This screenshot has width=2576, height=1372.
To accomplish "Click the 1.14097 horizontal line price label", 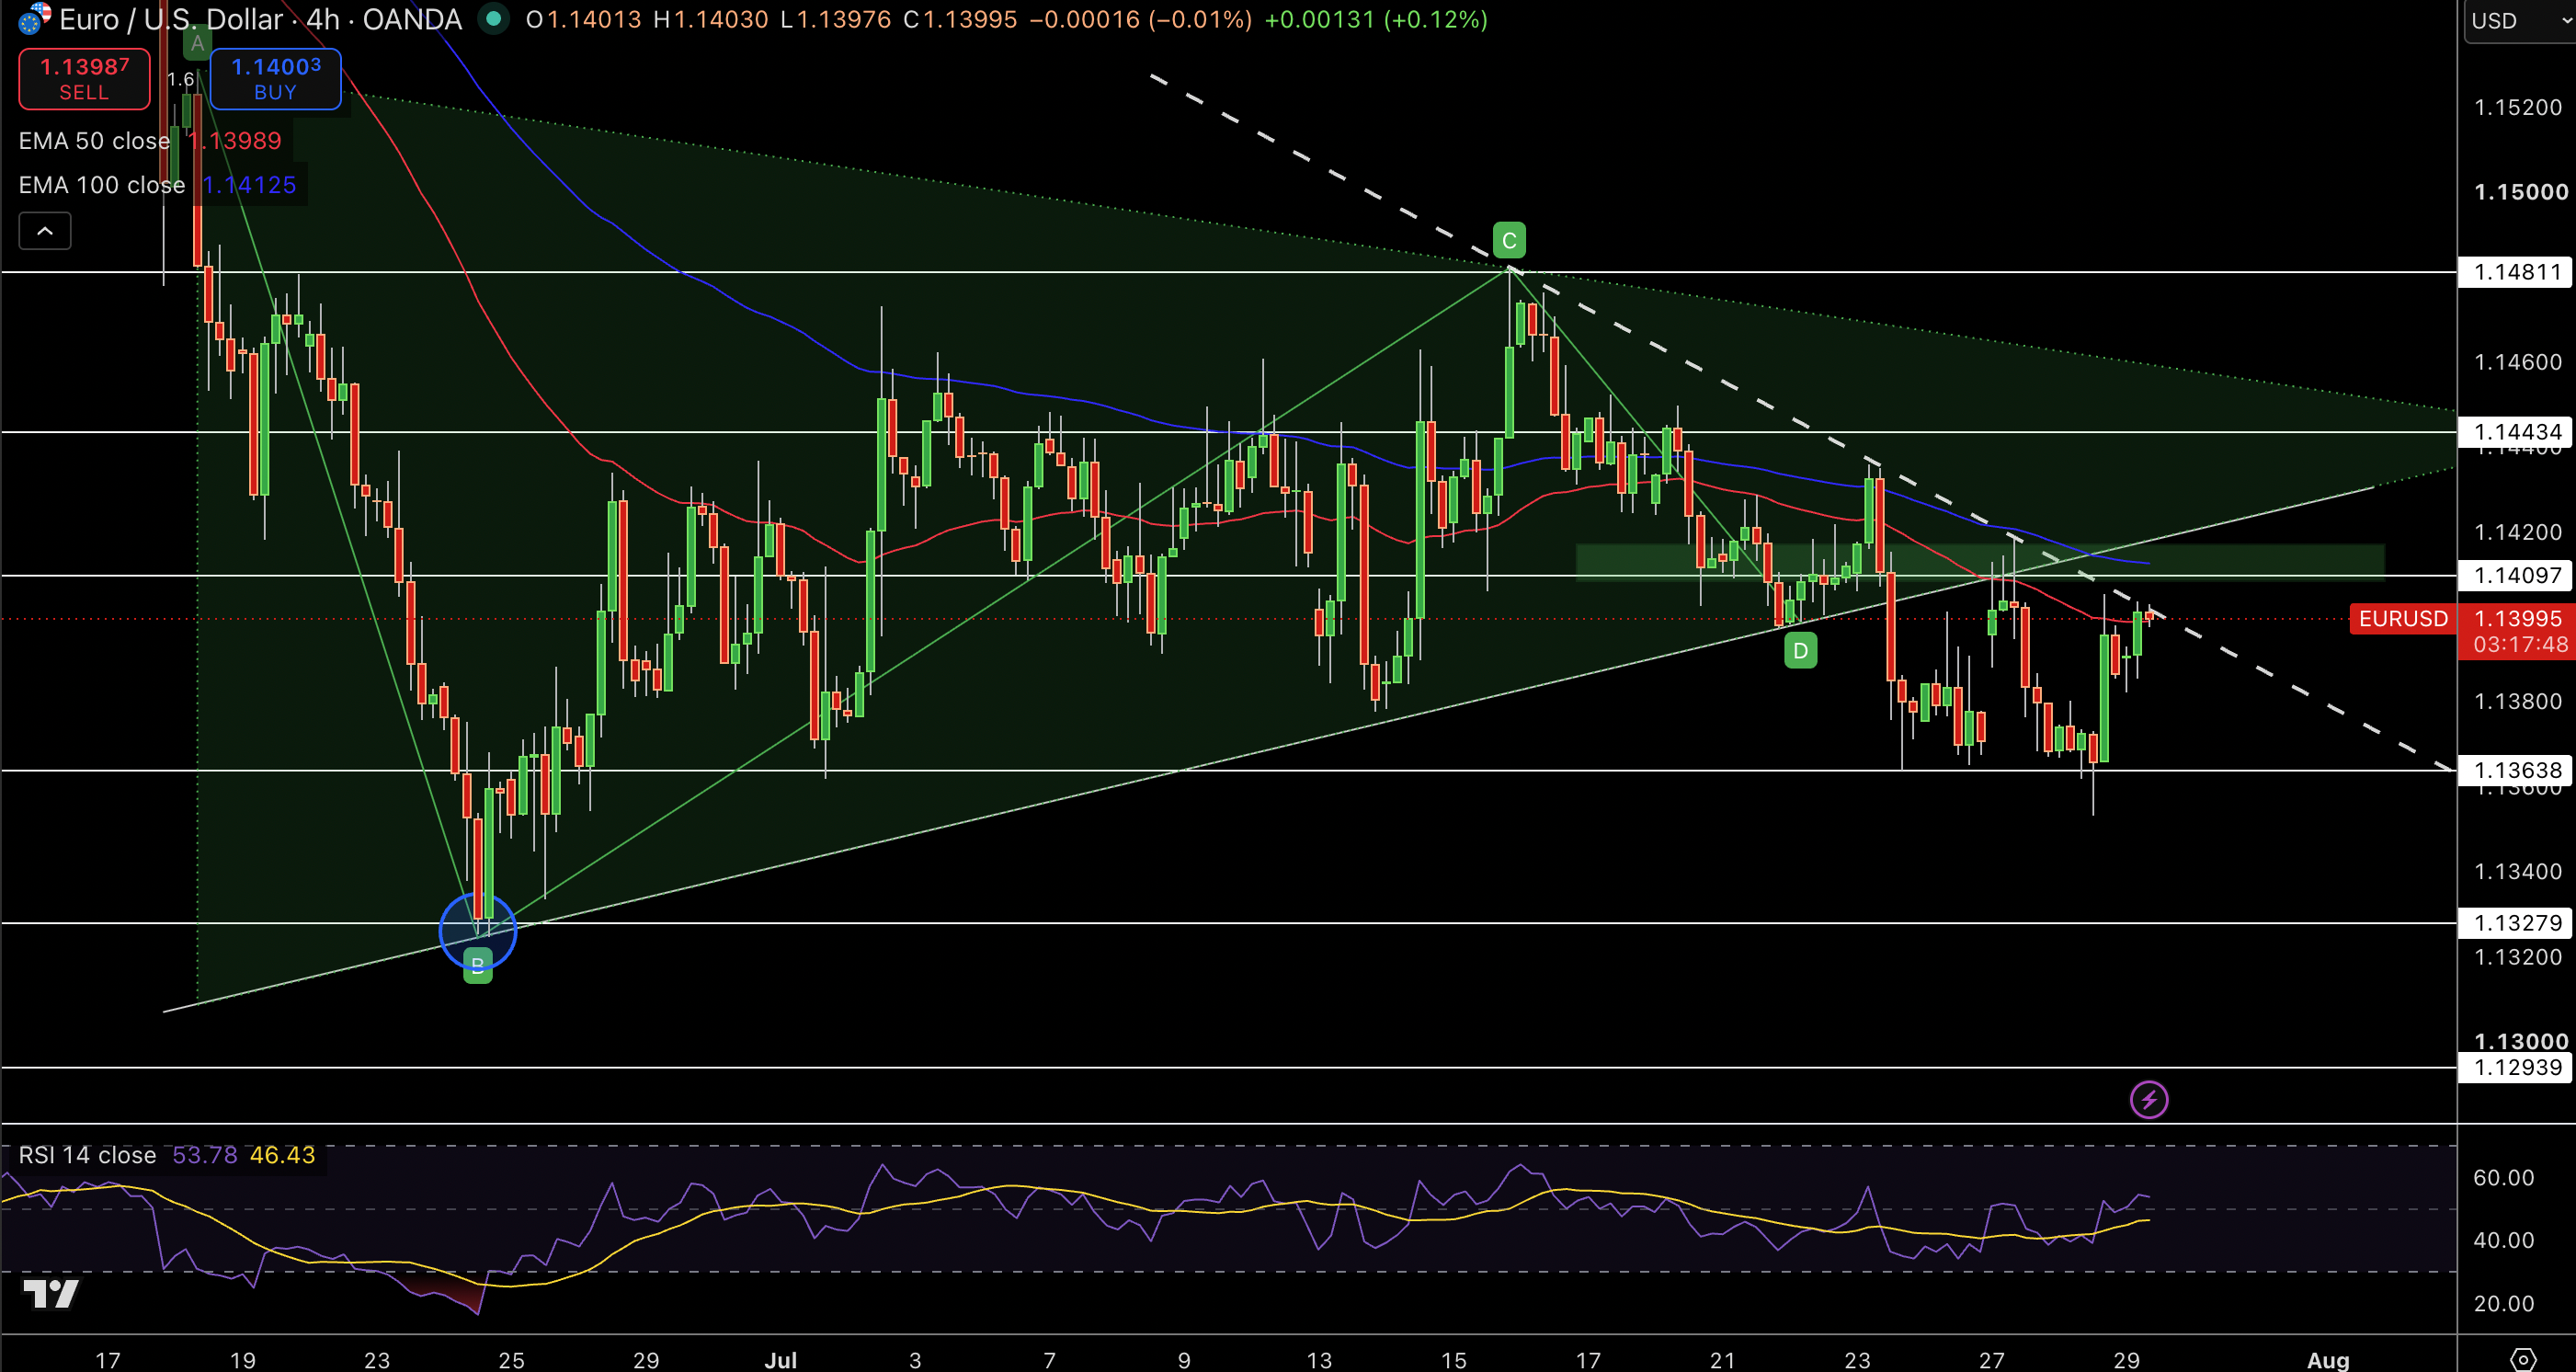I will tap(2516, 575).
